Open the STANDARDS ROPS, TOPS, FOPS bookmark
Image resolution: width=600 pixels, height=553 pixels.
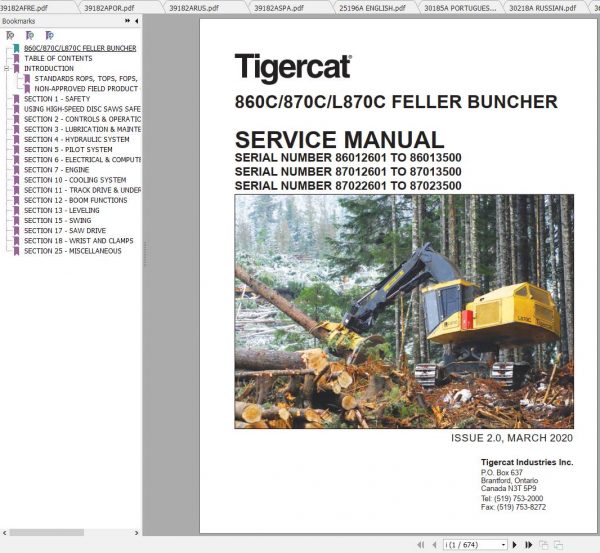tap(86, 78)
